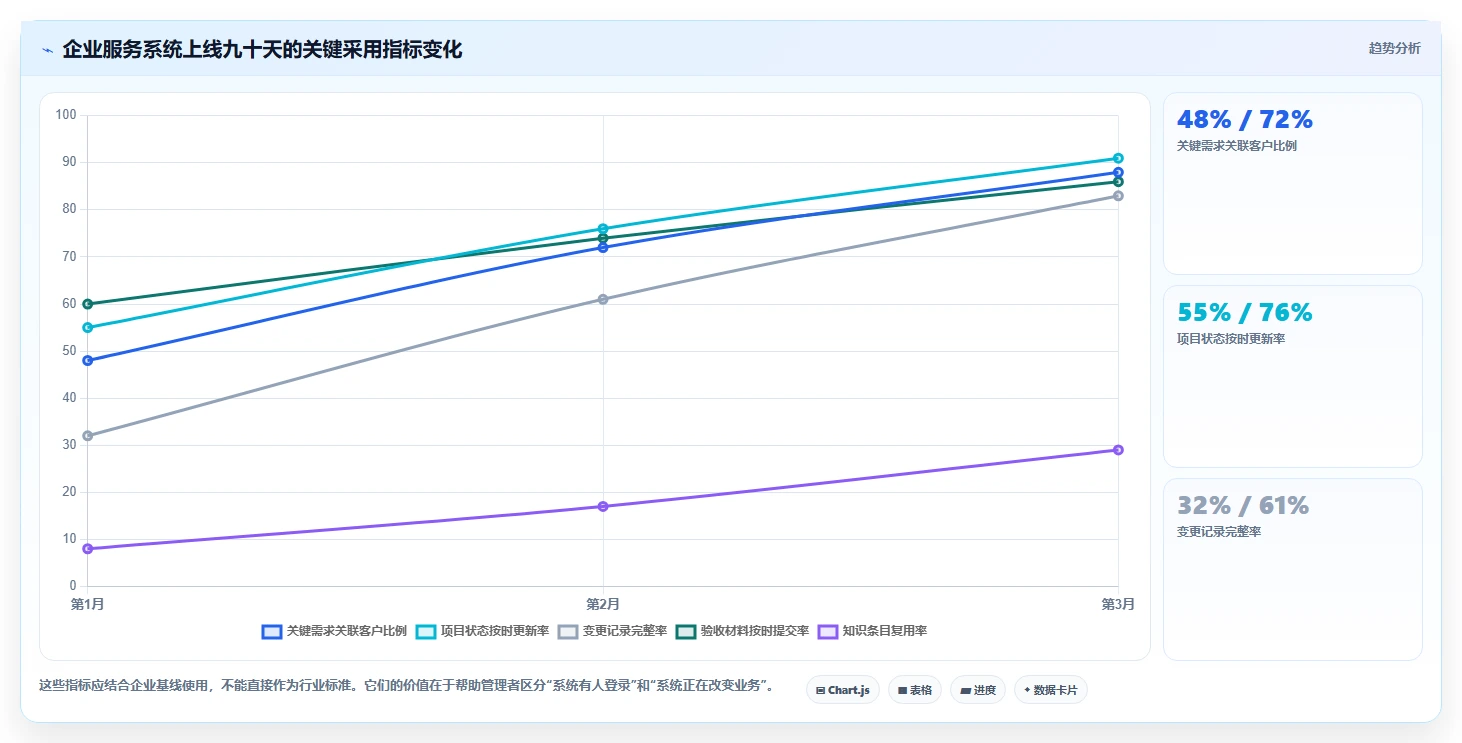Click the title 企业服务系统上线九十天的关键采用指标变化

coord(262,49)
